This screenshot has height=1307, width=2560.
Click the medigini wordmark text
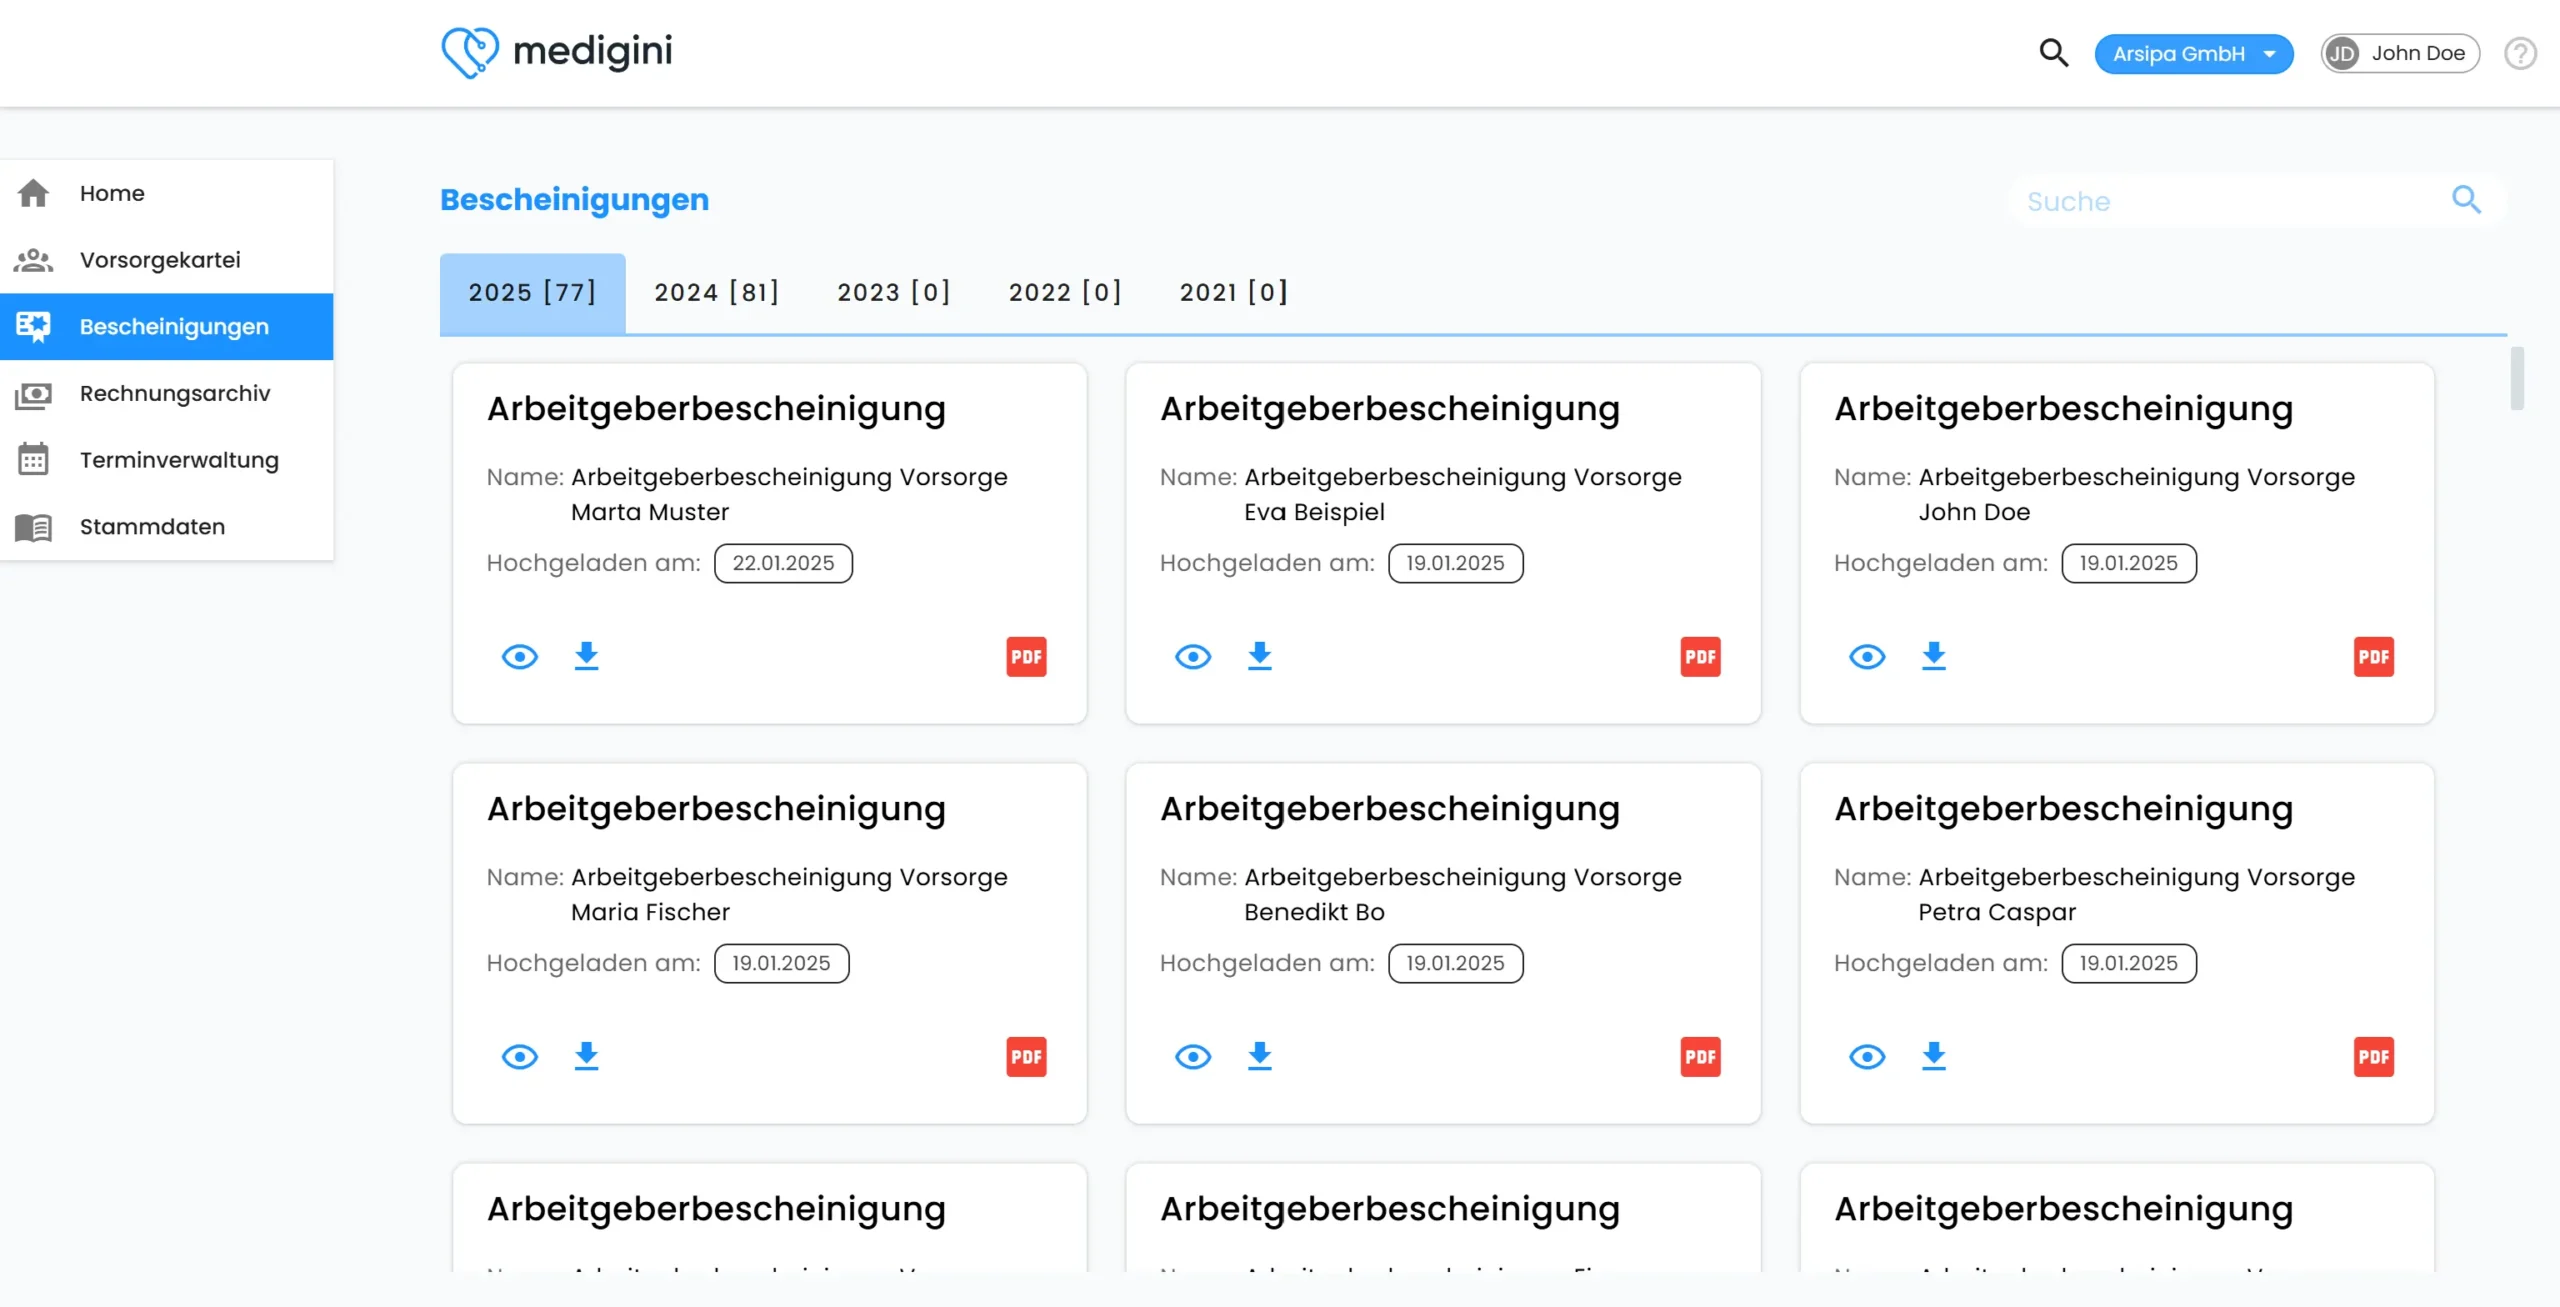(x=592, y=52)
